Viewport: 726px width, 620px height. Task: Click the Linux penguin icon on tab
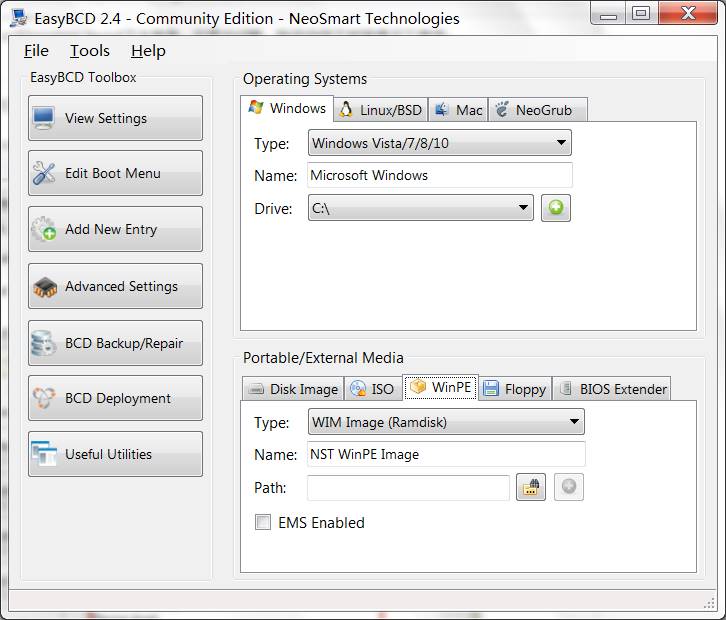(345, 110)
